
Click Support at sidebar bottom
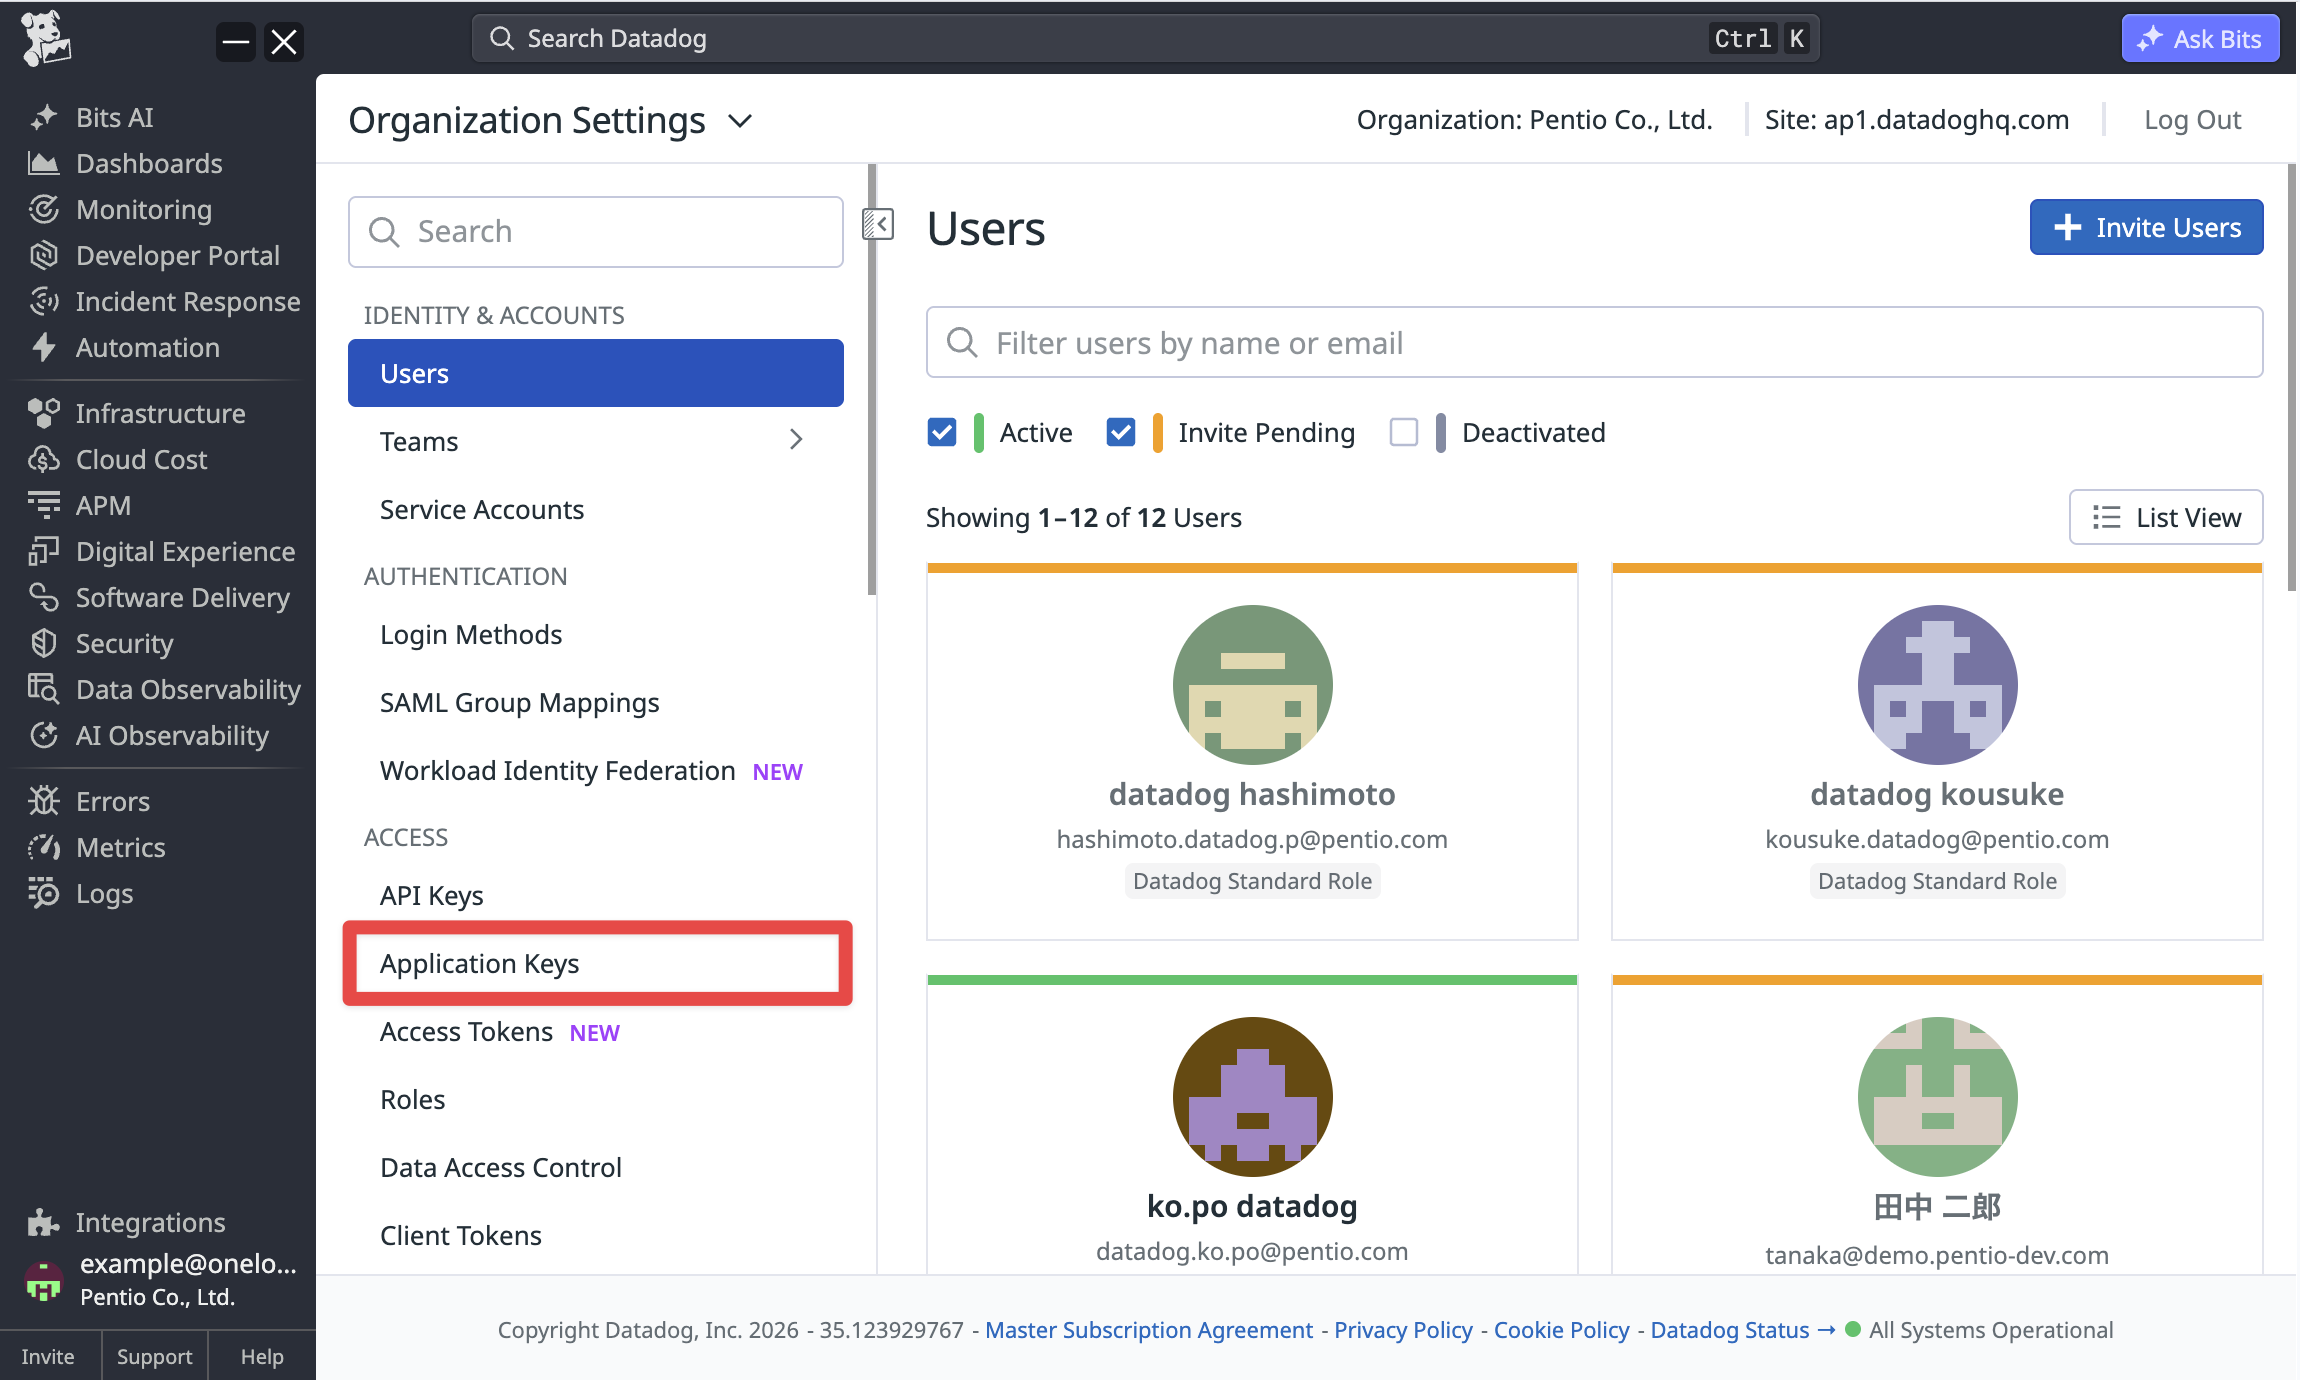pos(154,1357)
